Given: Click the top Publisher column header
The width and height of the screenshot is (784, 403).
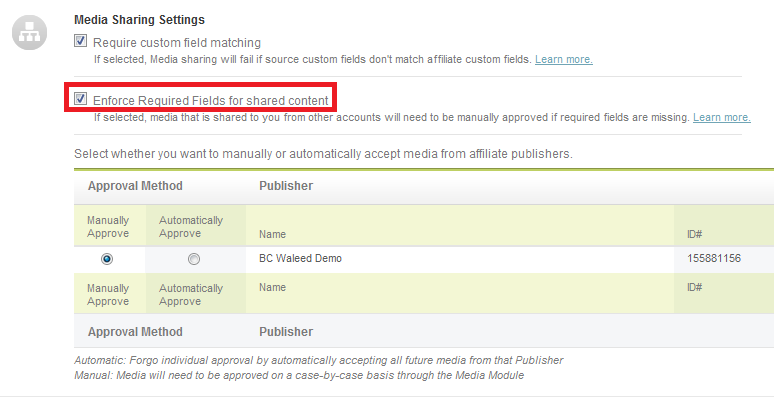Looking at the screenshot, I should (x=286, y=186).
